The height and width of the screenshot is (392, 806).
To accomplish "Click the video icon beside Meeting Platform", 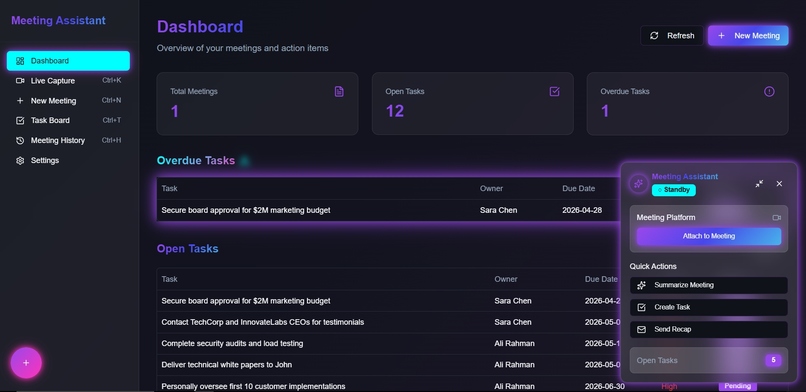I will 776,217.
